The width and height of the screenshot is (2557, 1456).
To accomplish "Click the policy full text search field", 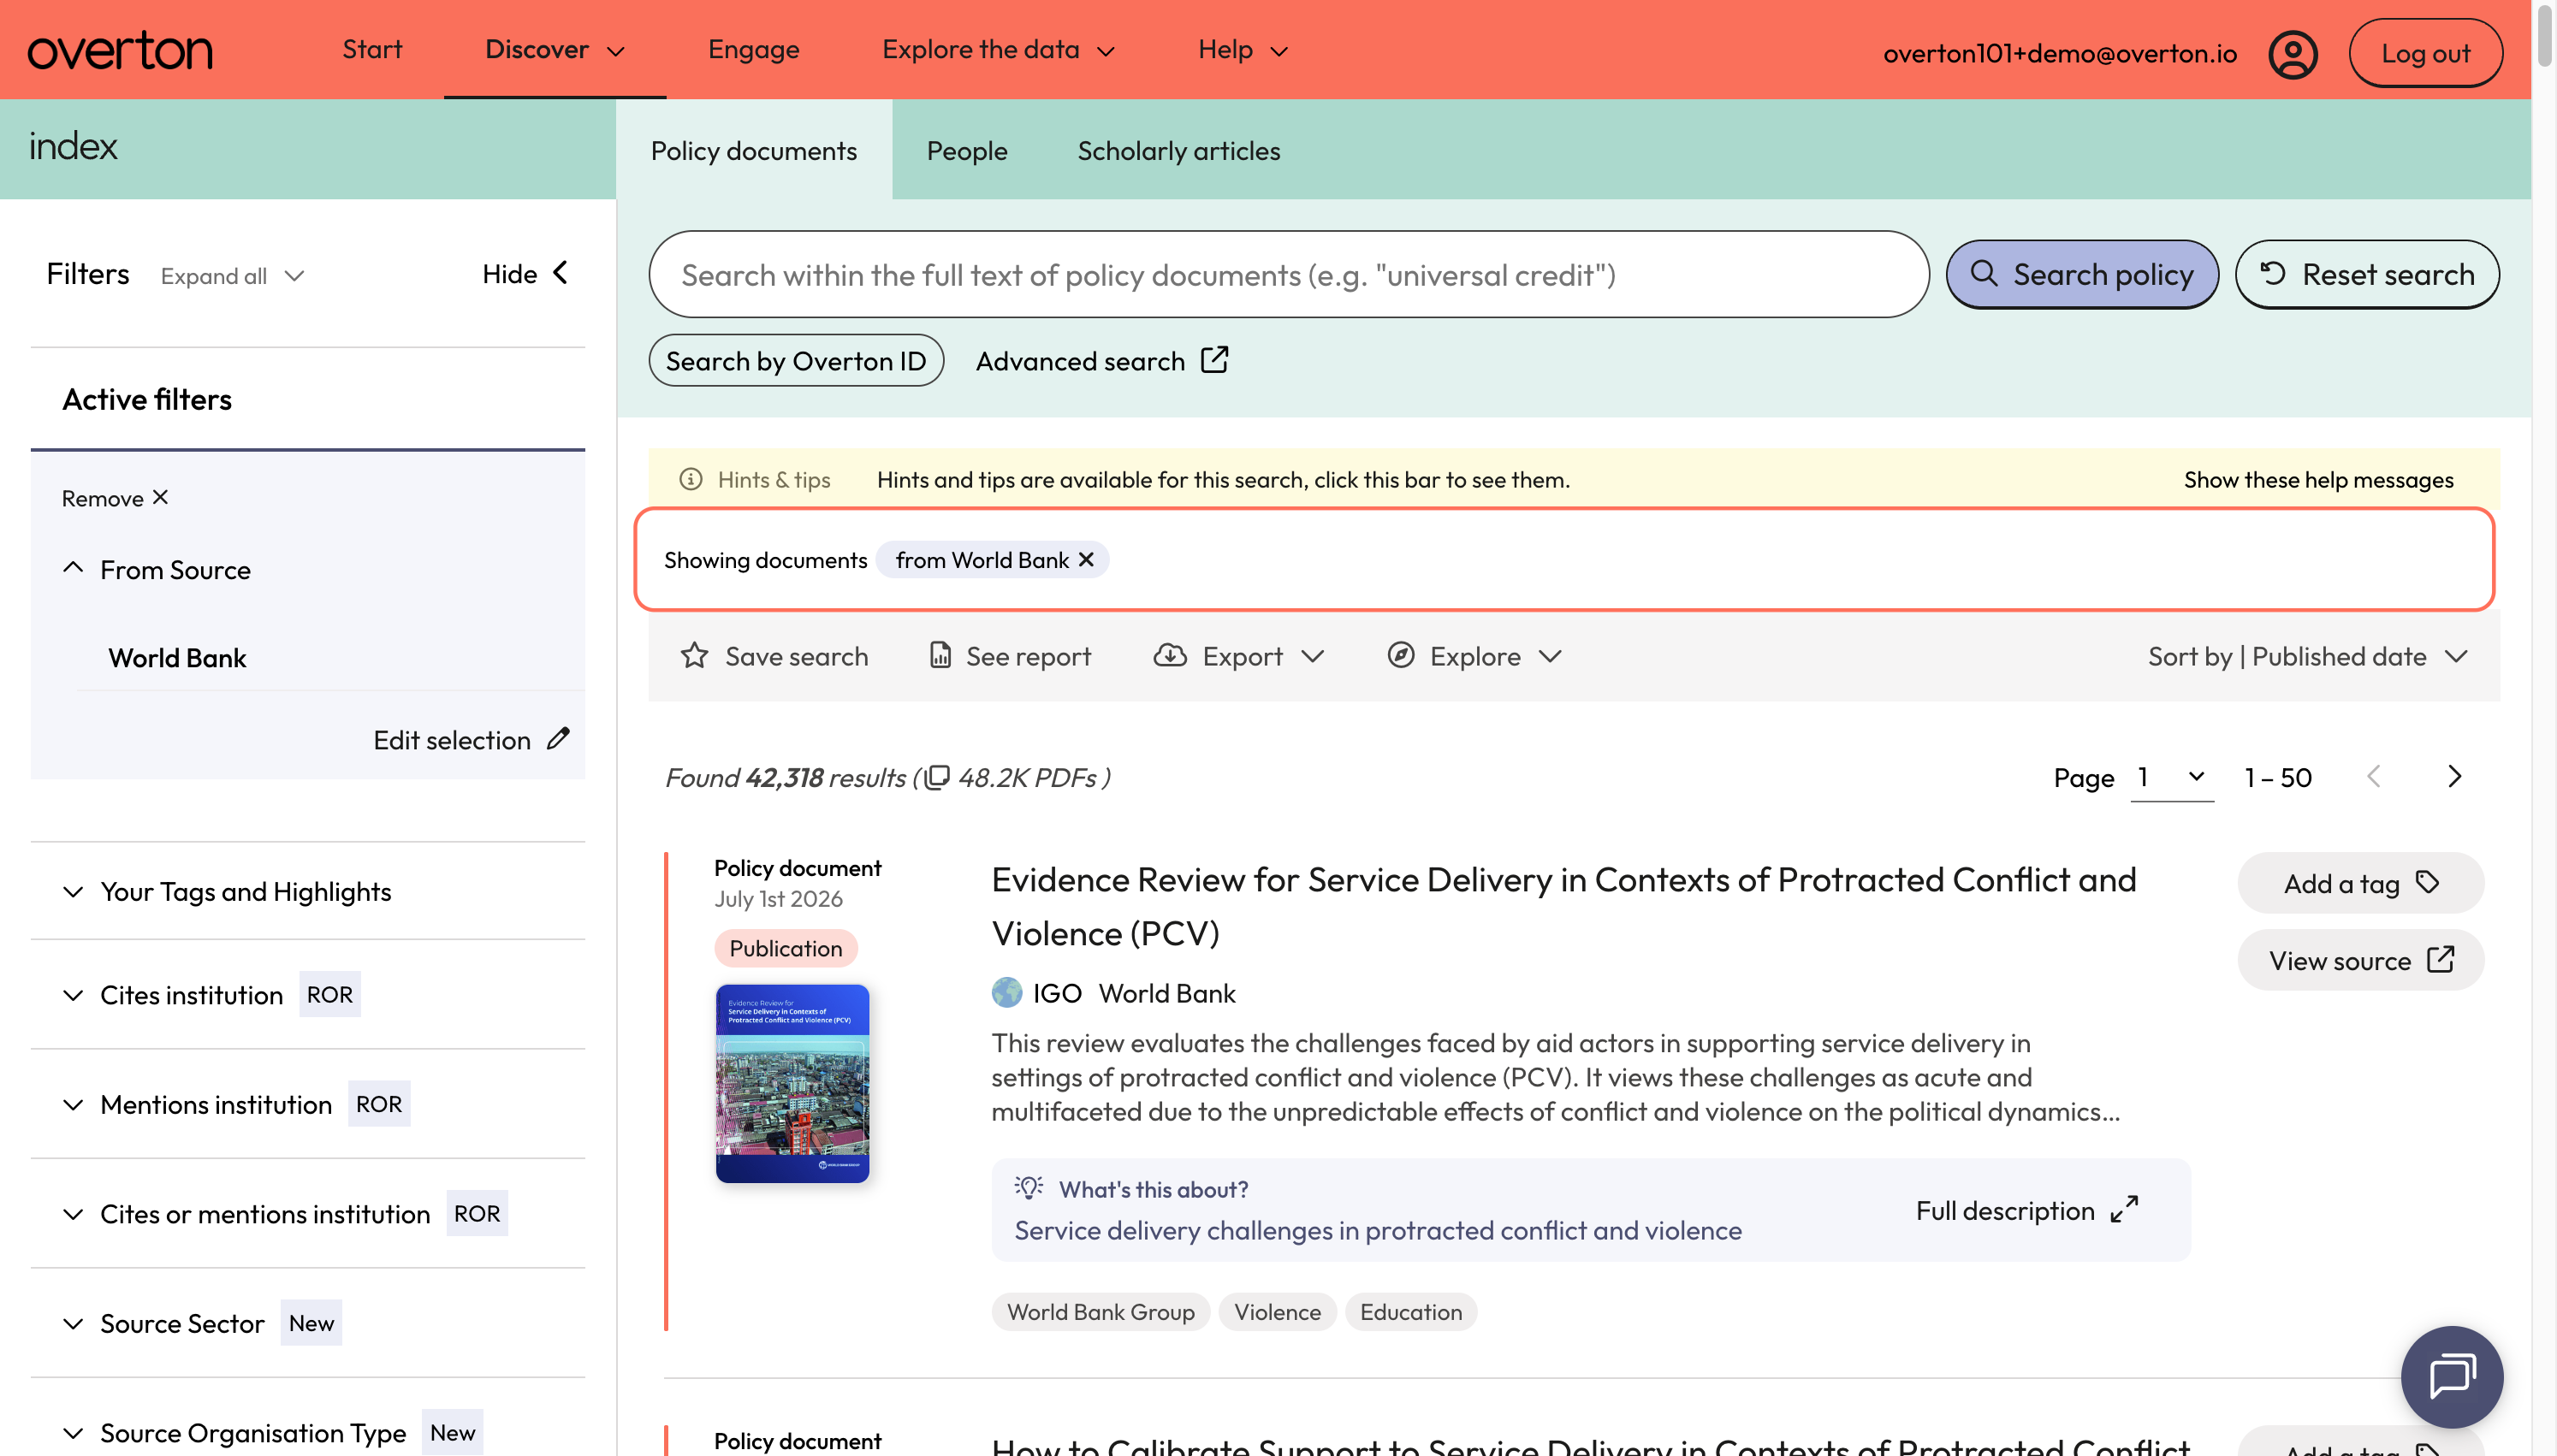I will [x=1288, y=274].
